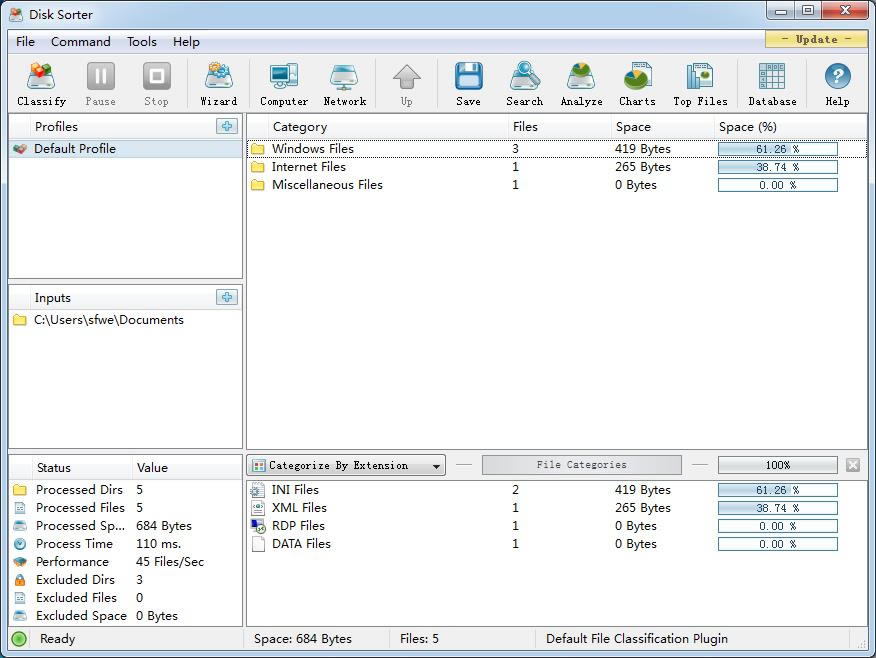This screenshot has width=876, height=658.
Task: Click the RDP Files type icon
Action: [258, 526]
